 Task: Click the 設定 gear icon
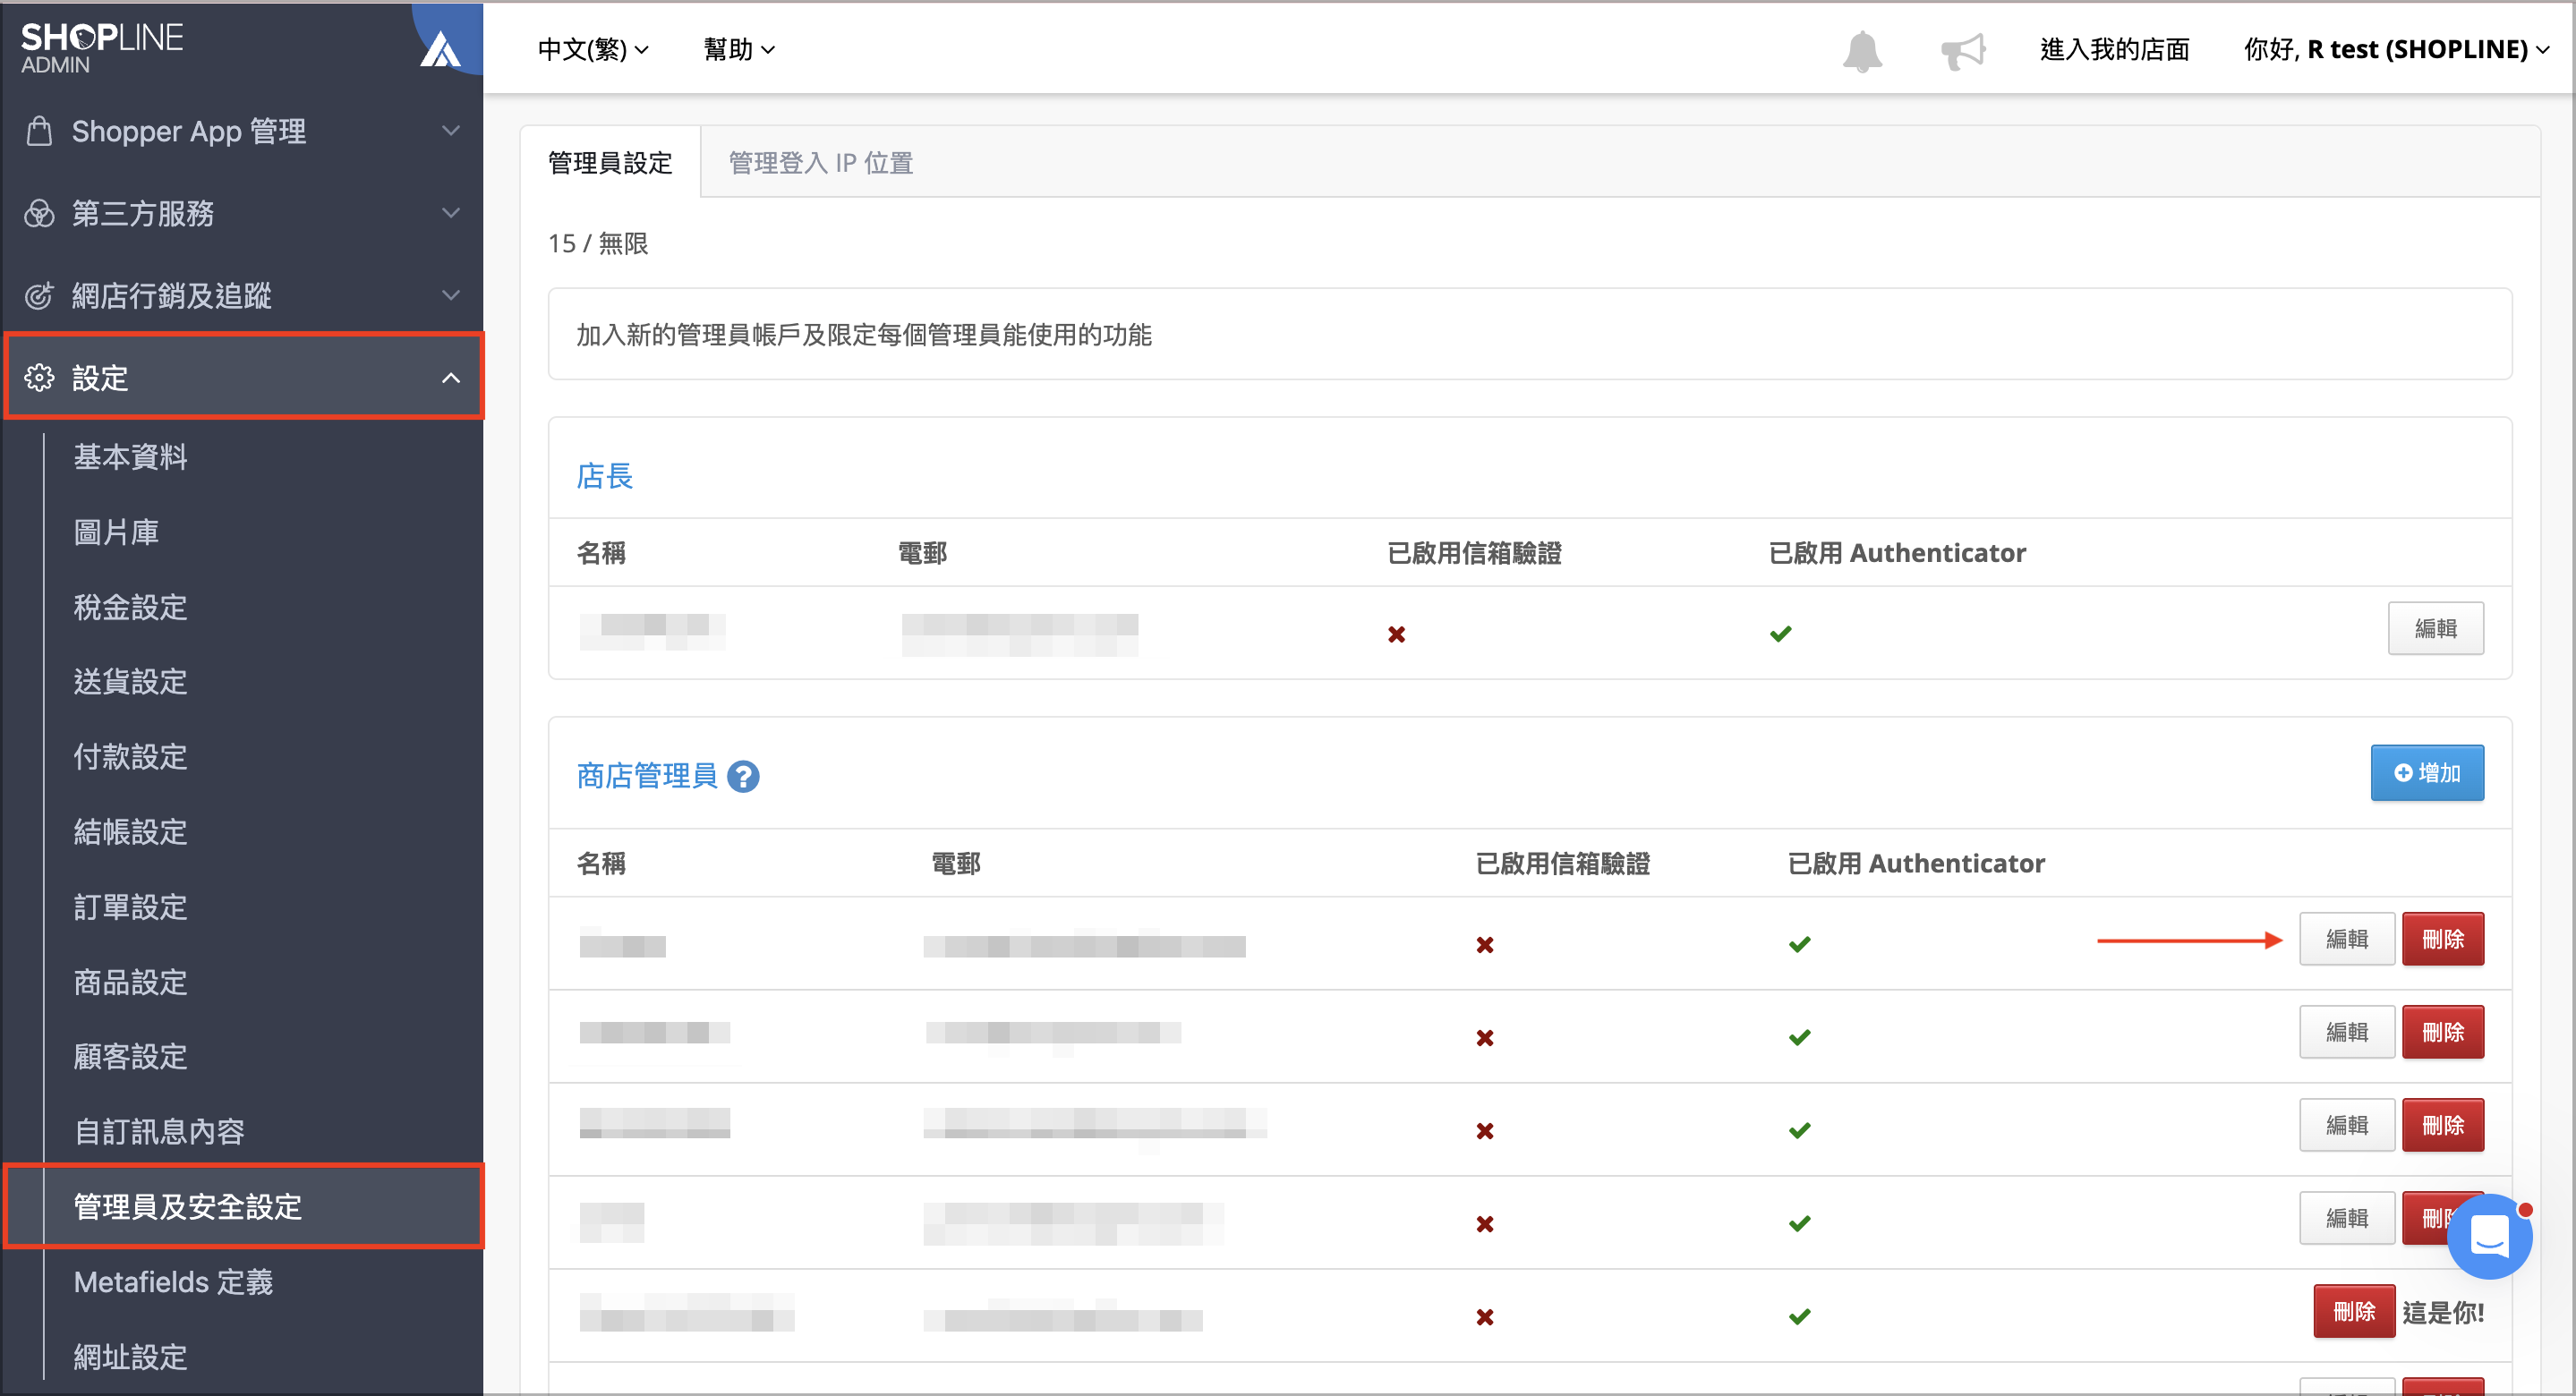tap(39, 377)
